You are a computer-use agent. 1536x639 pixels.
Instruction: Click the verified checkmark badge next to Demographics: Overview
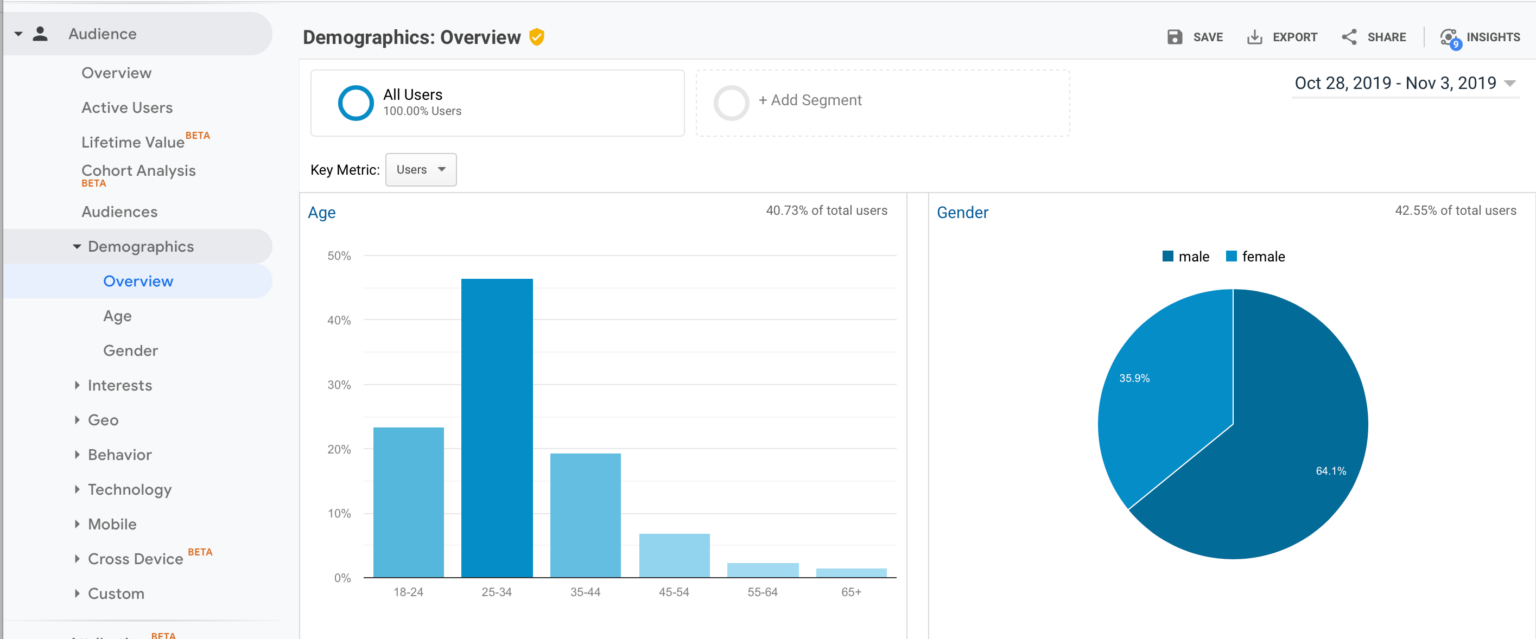coord(536,36)
